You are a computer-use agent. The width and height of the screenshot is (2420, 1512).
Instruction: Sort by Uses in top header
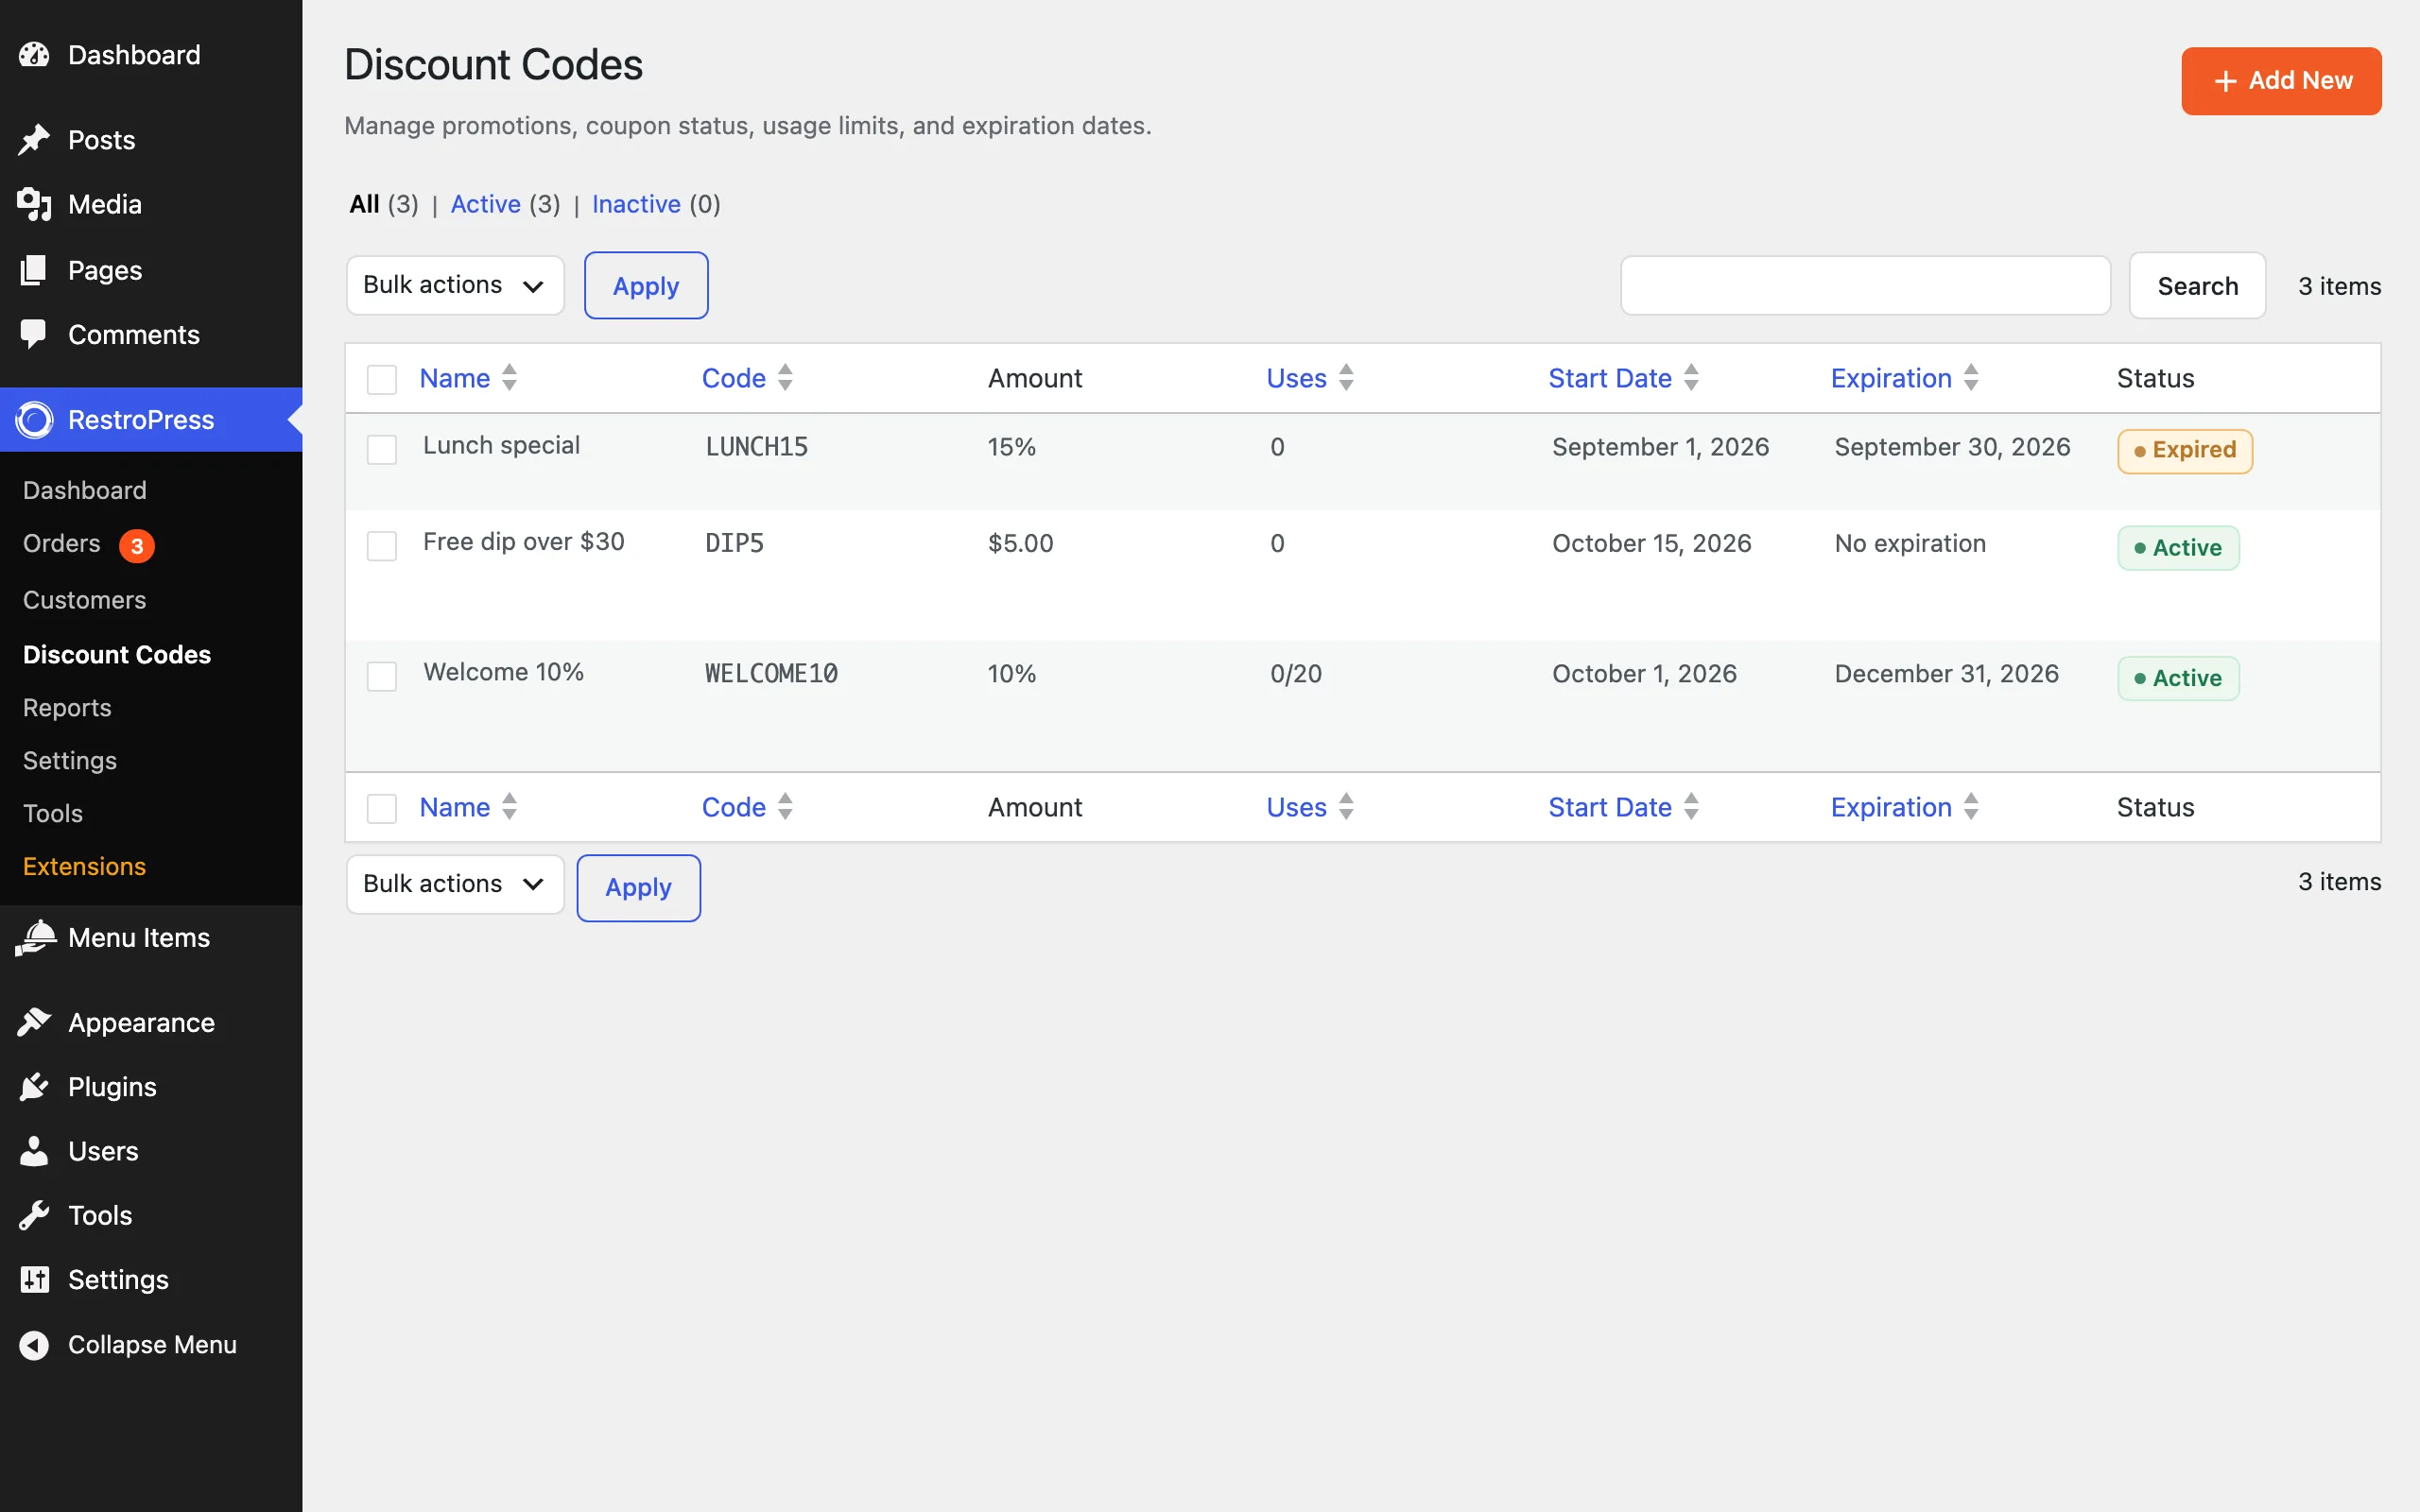click(1296, 378)
